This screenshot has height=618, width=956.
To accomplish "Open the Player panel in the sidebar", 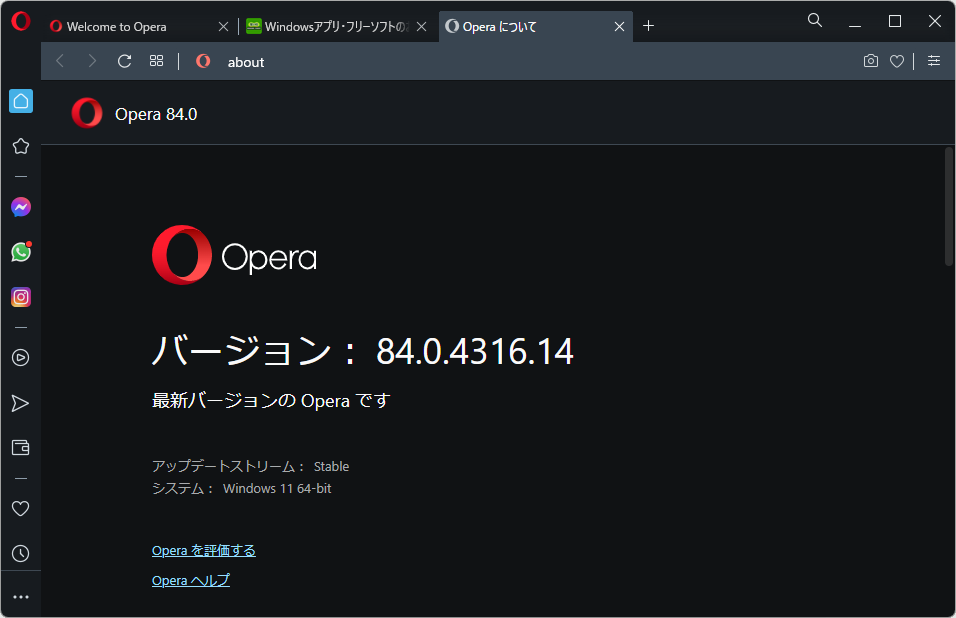I will 21,357.
